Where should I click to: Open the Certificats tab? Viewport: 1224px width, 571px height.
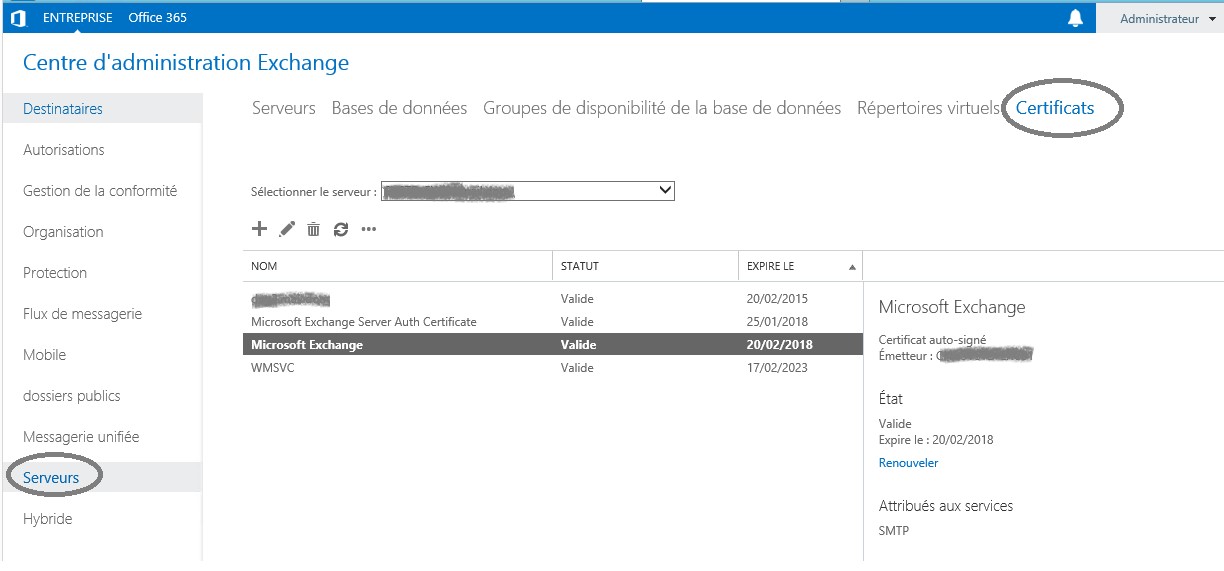click(x=1055, y=108)
